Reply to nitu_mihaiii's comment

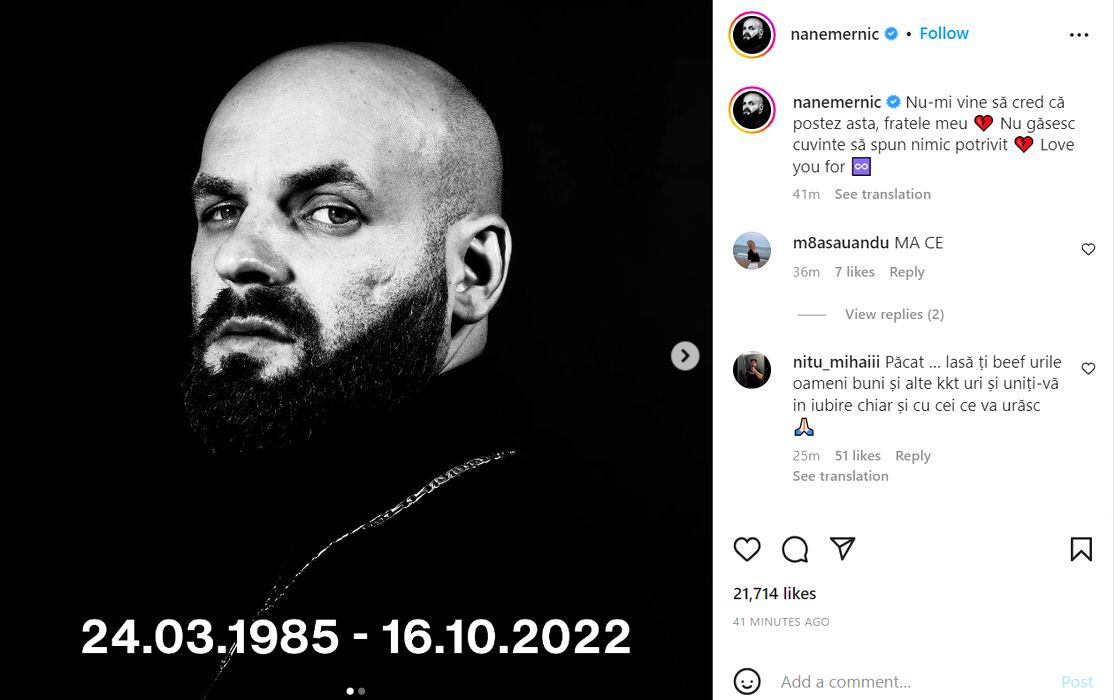coord(913,456)
